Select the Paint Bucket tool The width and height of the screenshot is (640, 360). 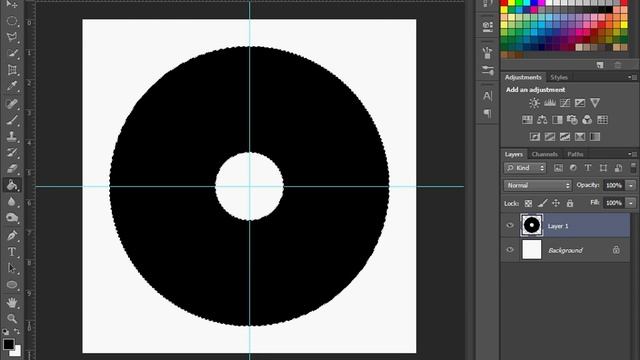12,185
